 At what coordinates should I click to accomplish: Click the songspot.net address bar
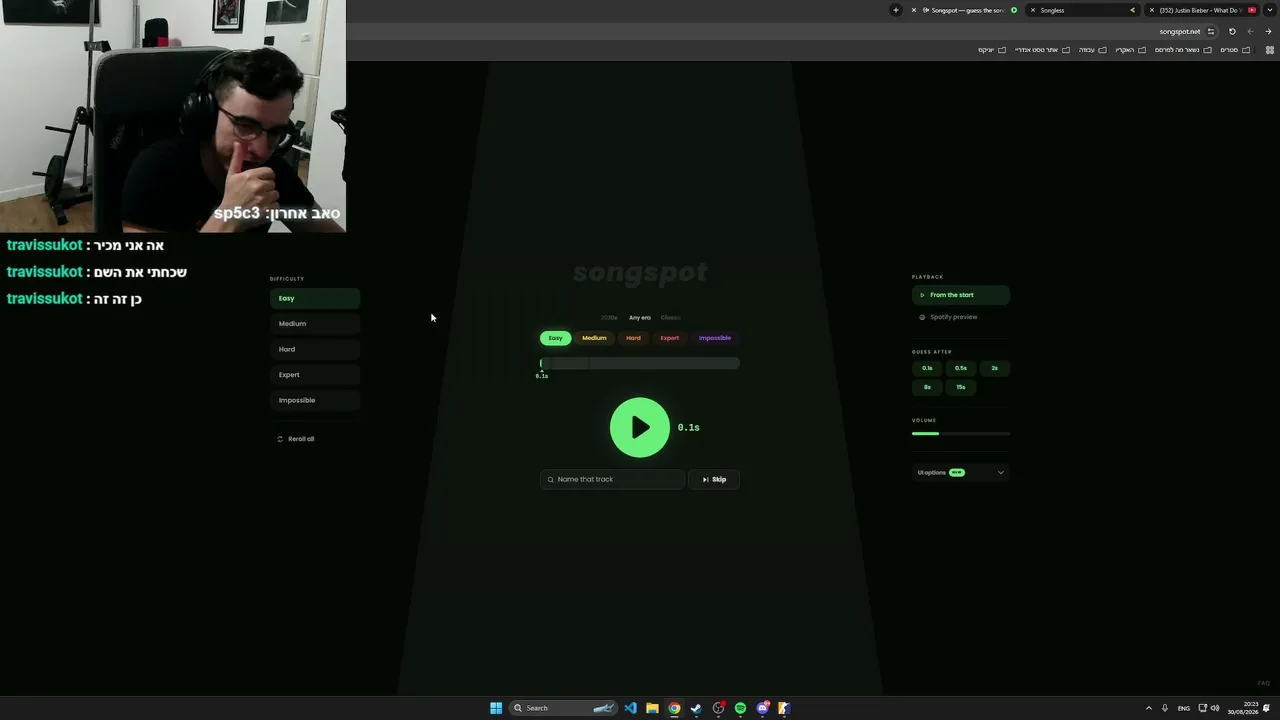click(x=780, y=31)
